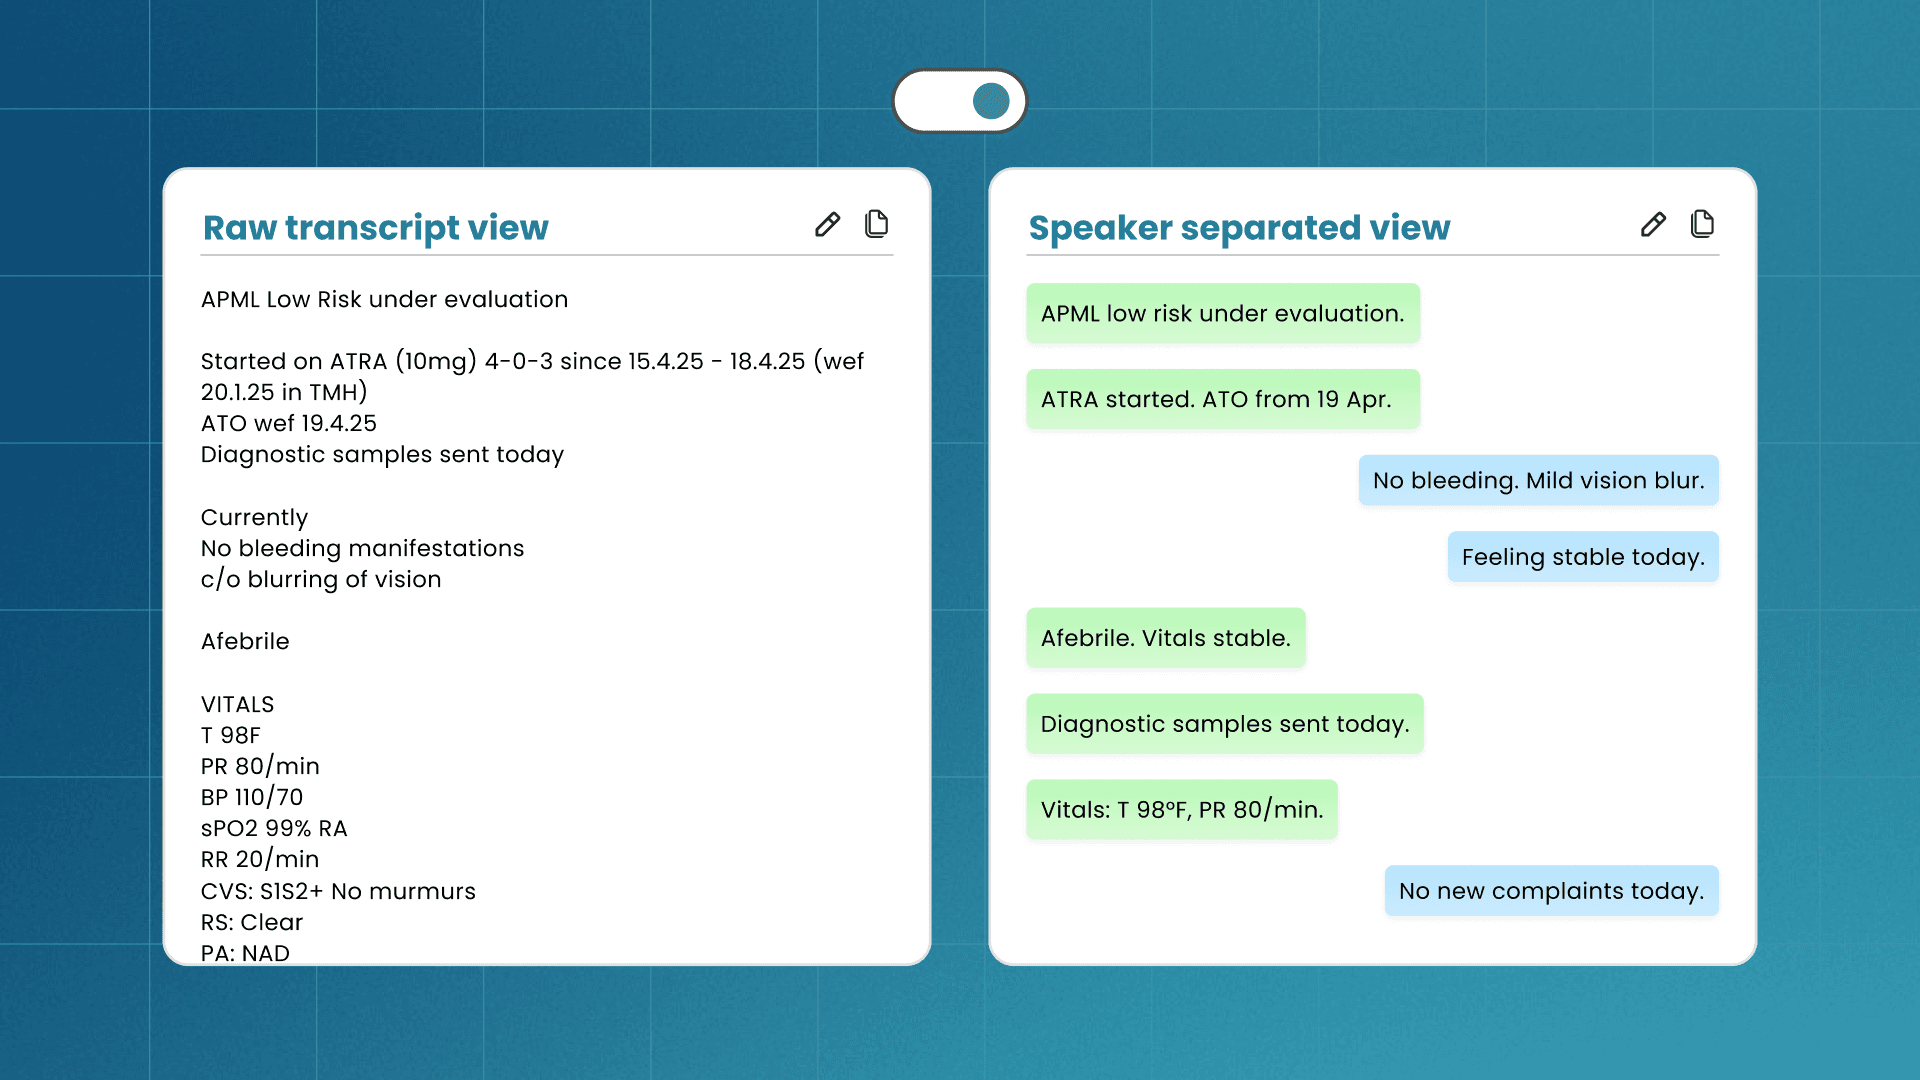Click edit pencil in Raw transcript view
This screenshot has height=1080, width=1920.
827,224
